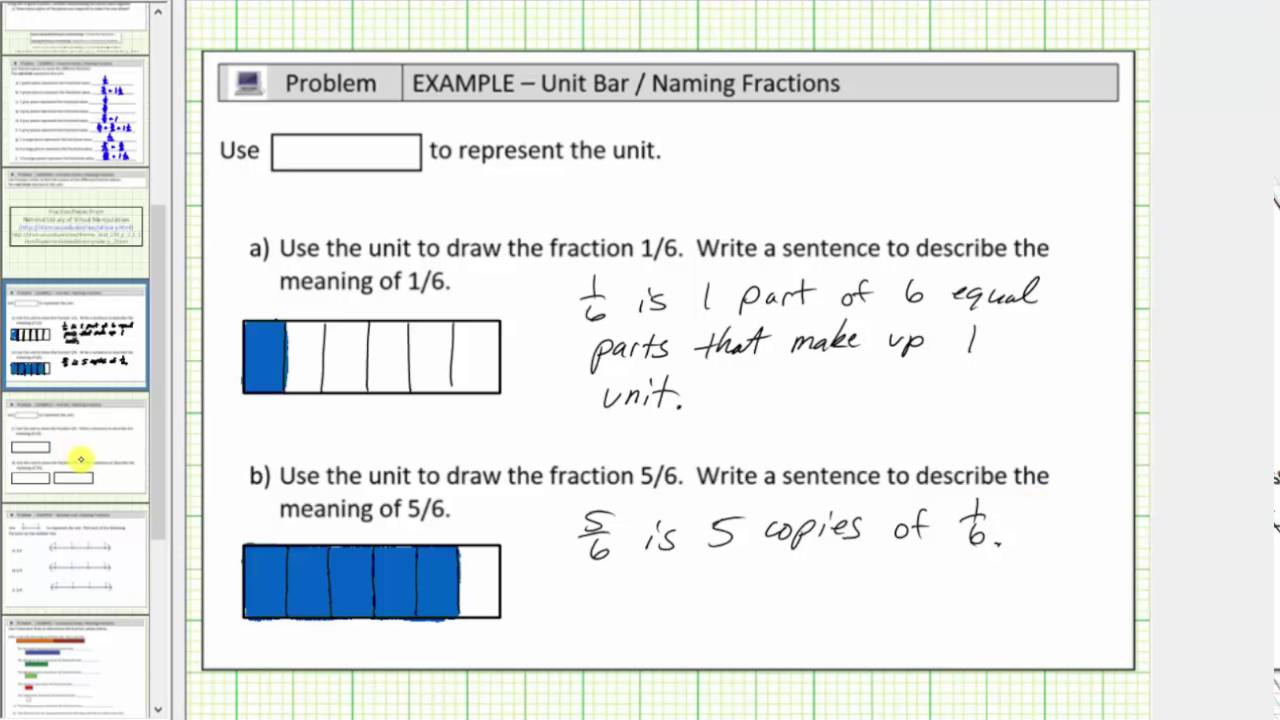1280x720 pixels.
Task: Click the laptop icon beside Problem
Action: coord(248,83)
